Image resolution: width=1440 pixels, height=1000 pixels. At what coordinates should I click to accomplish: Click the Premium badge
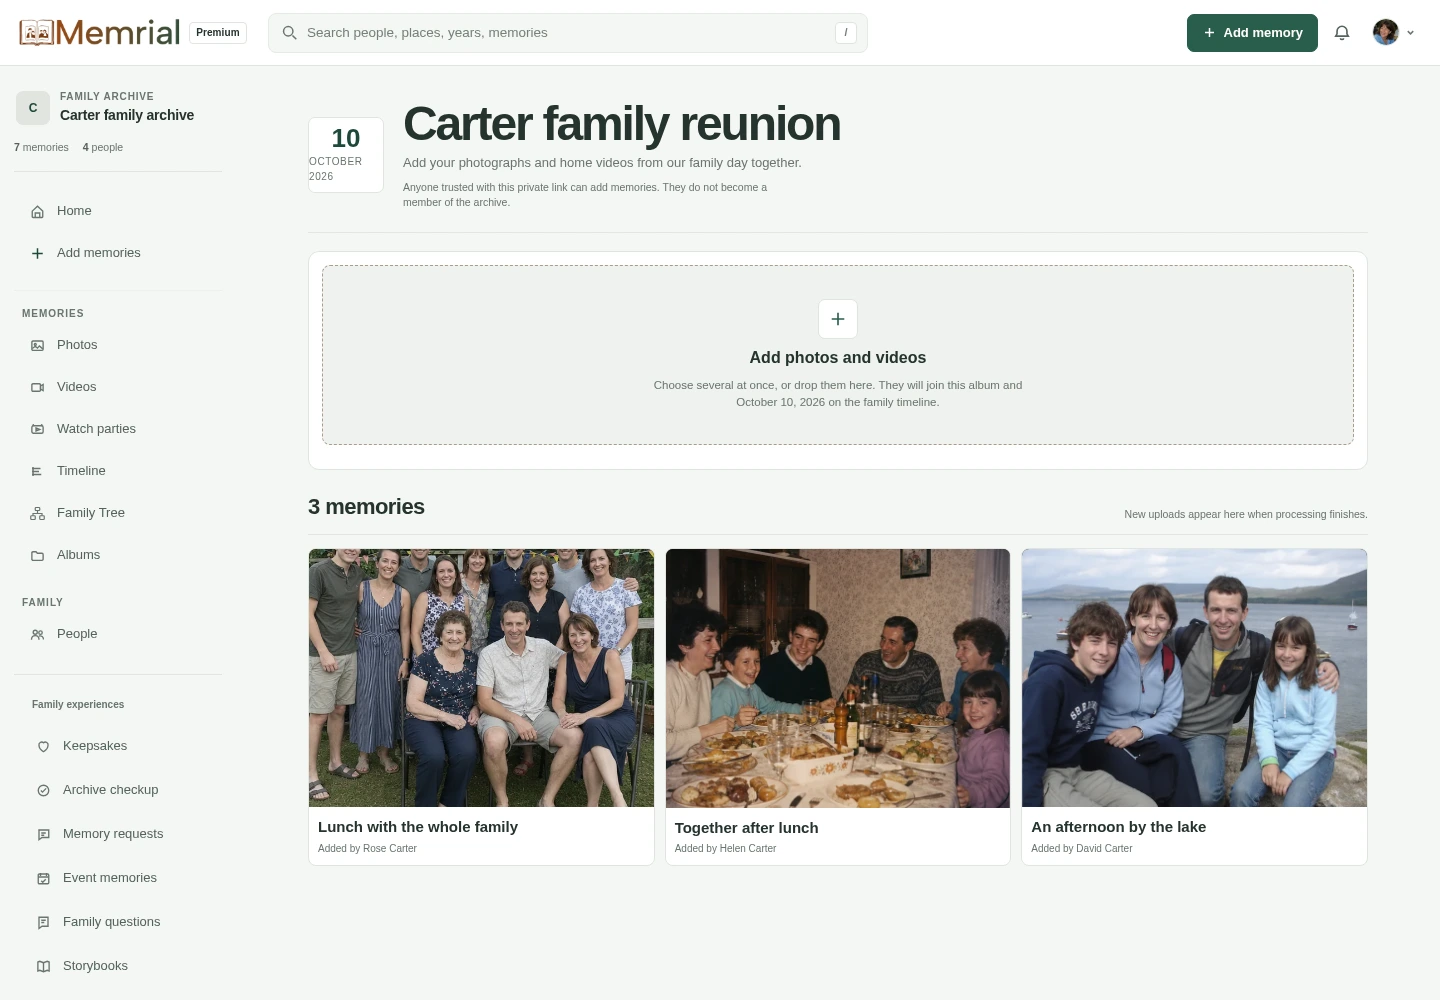(218, 33)
